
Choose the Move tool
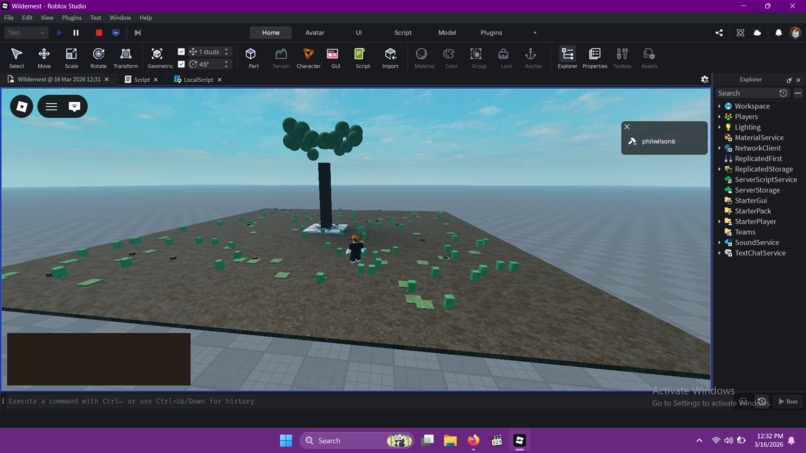tap(44, 58)
